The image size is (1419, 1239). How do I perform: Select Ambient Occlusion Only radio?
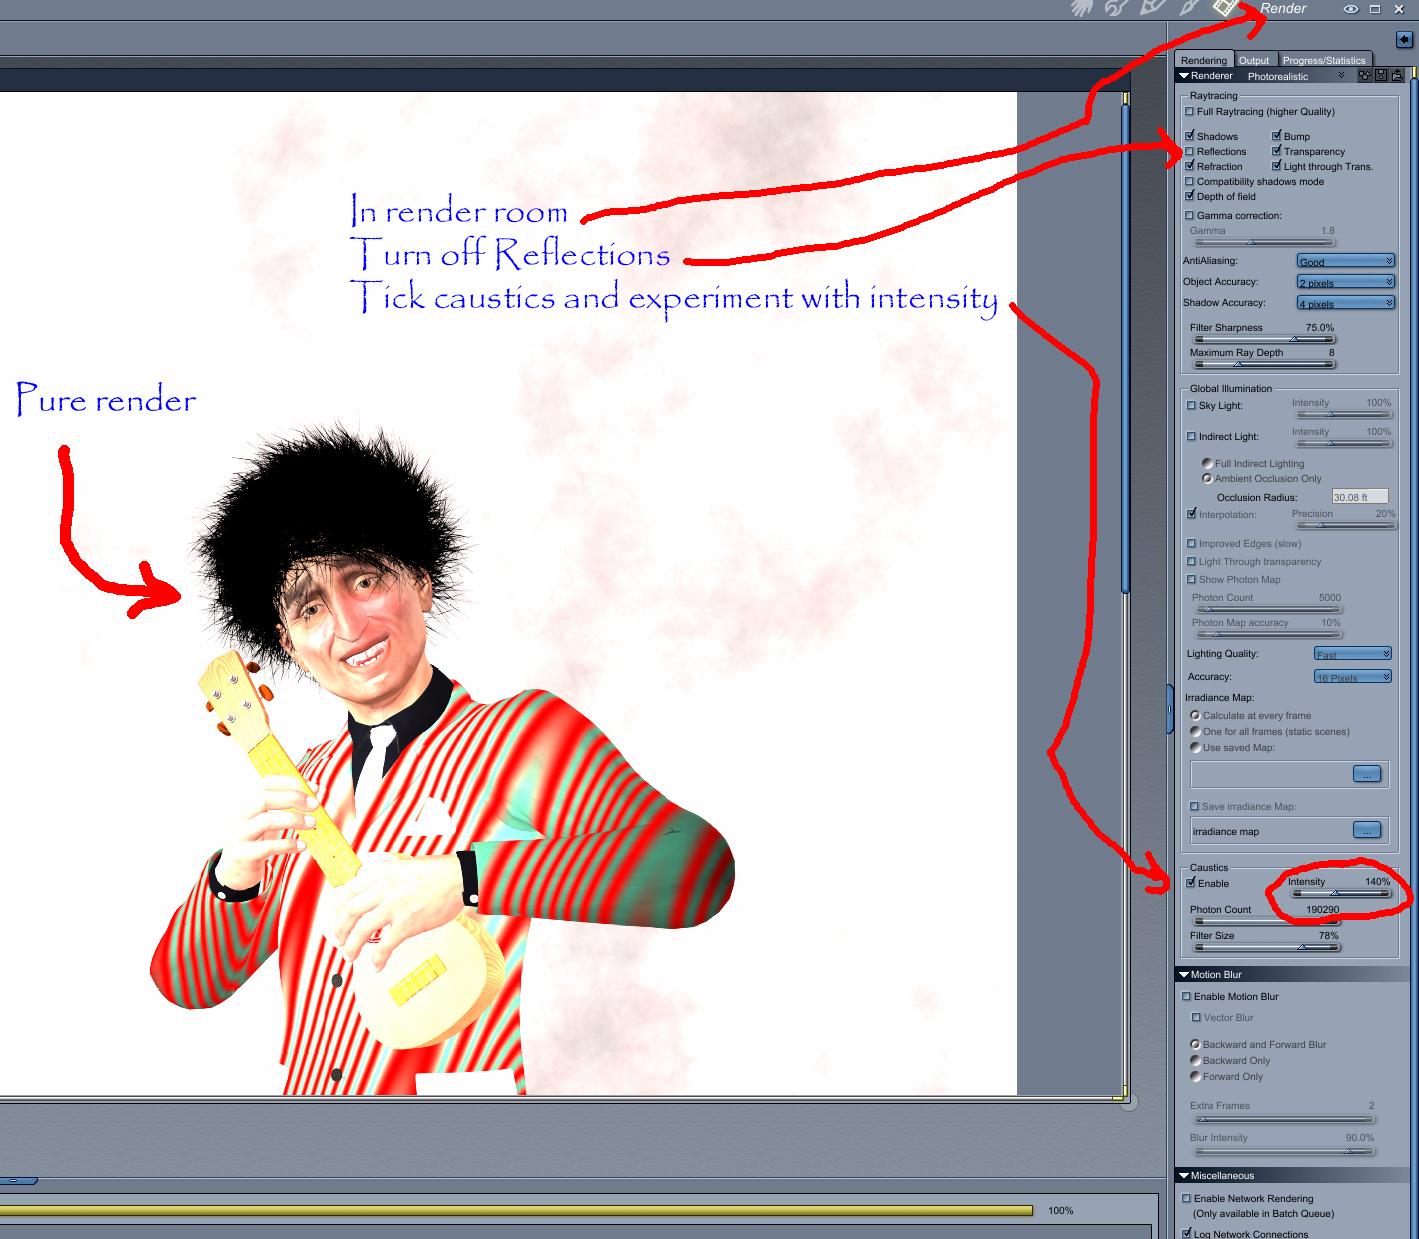[1207, 478]
